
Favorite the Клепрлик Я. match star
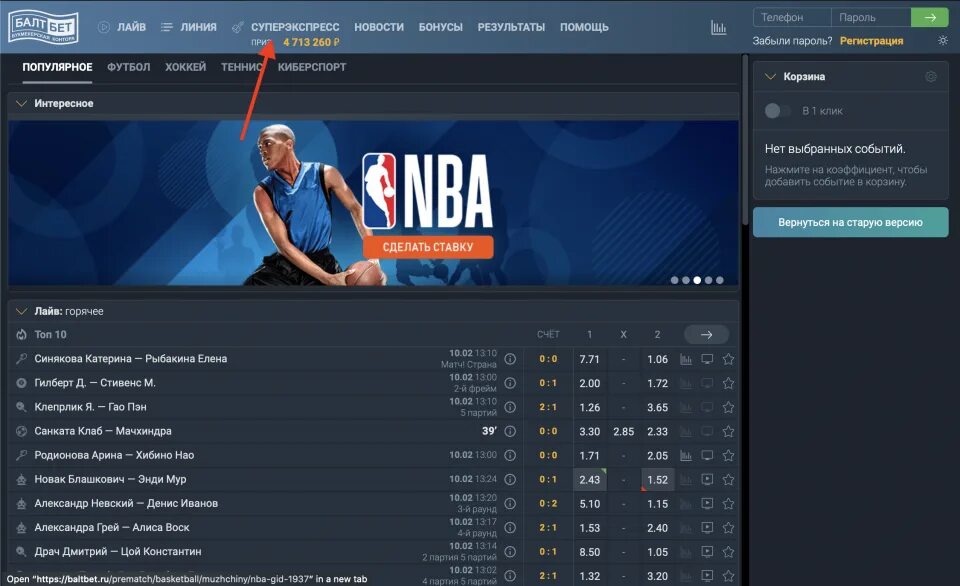pos(728,407)
